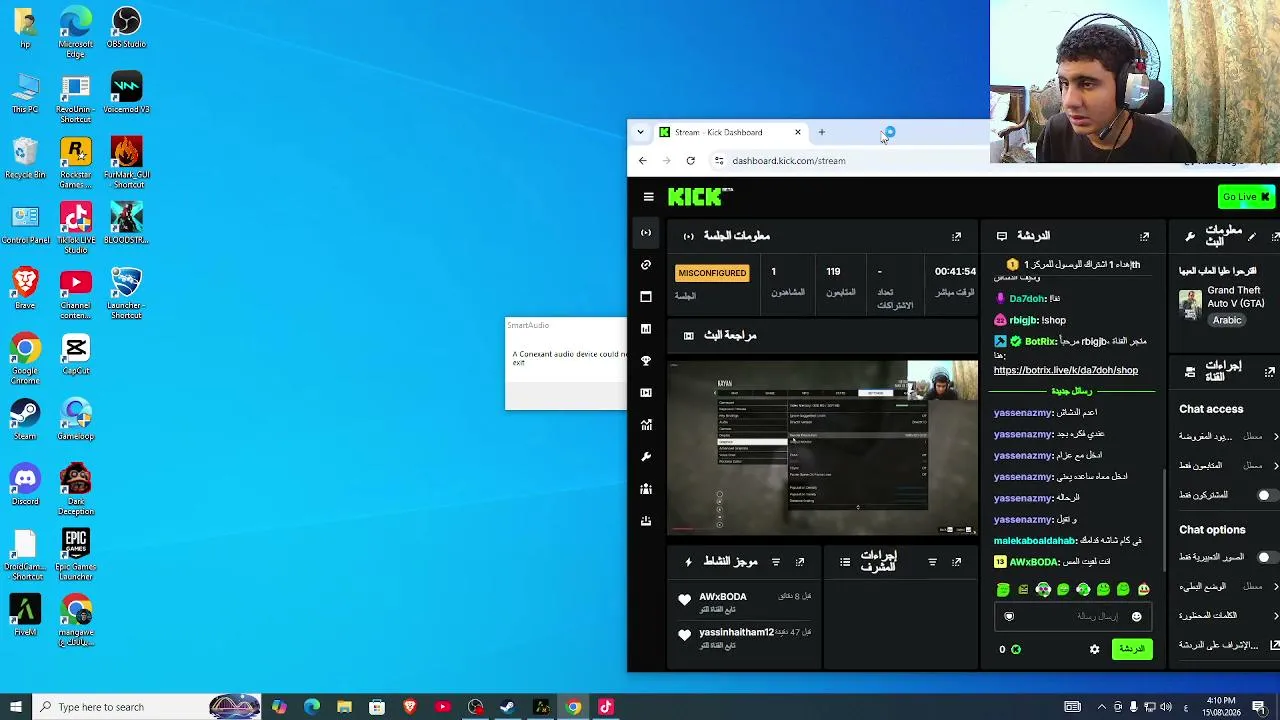Filter the activity feed panel

[x=775, y=562]
